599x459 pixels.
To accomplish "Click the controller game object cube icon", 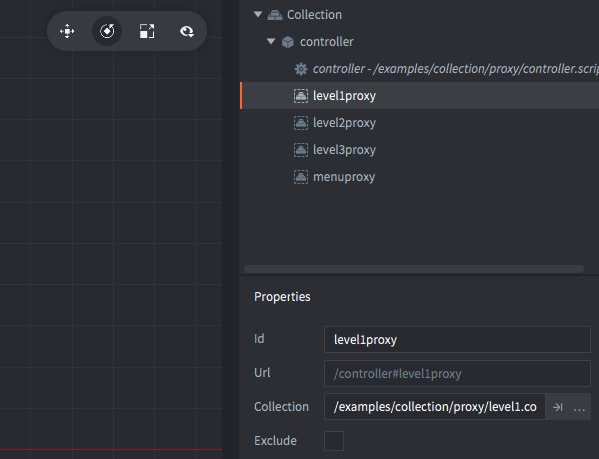I will coord(288,42).
